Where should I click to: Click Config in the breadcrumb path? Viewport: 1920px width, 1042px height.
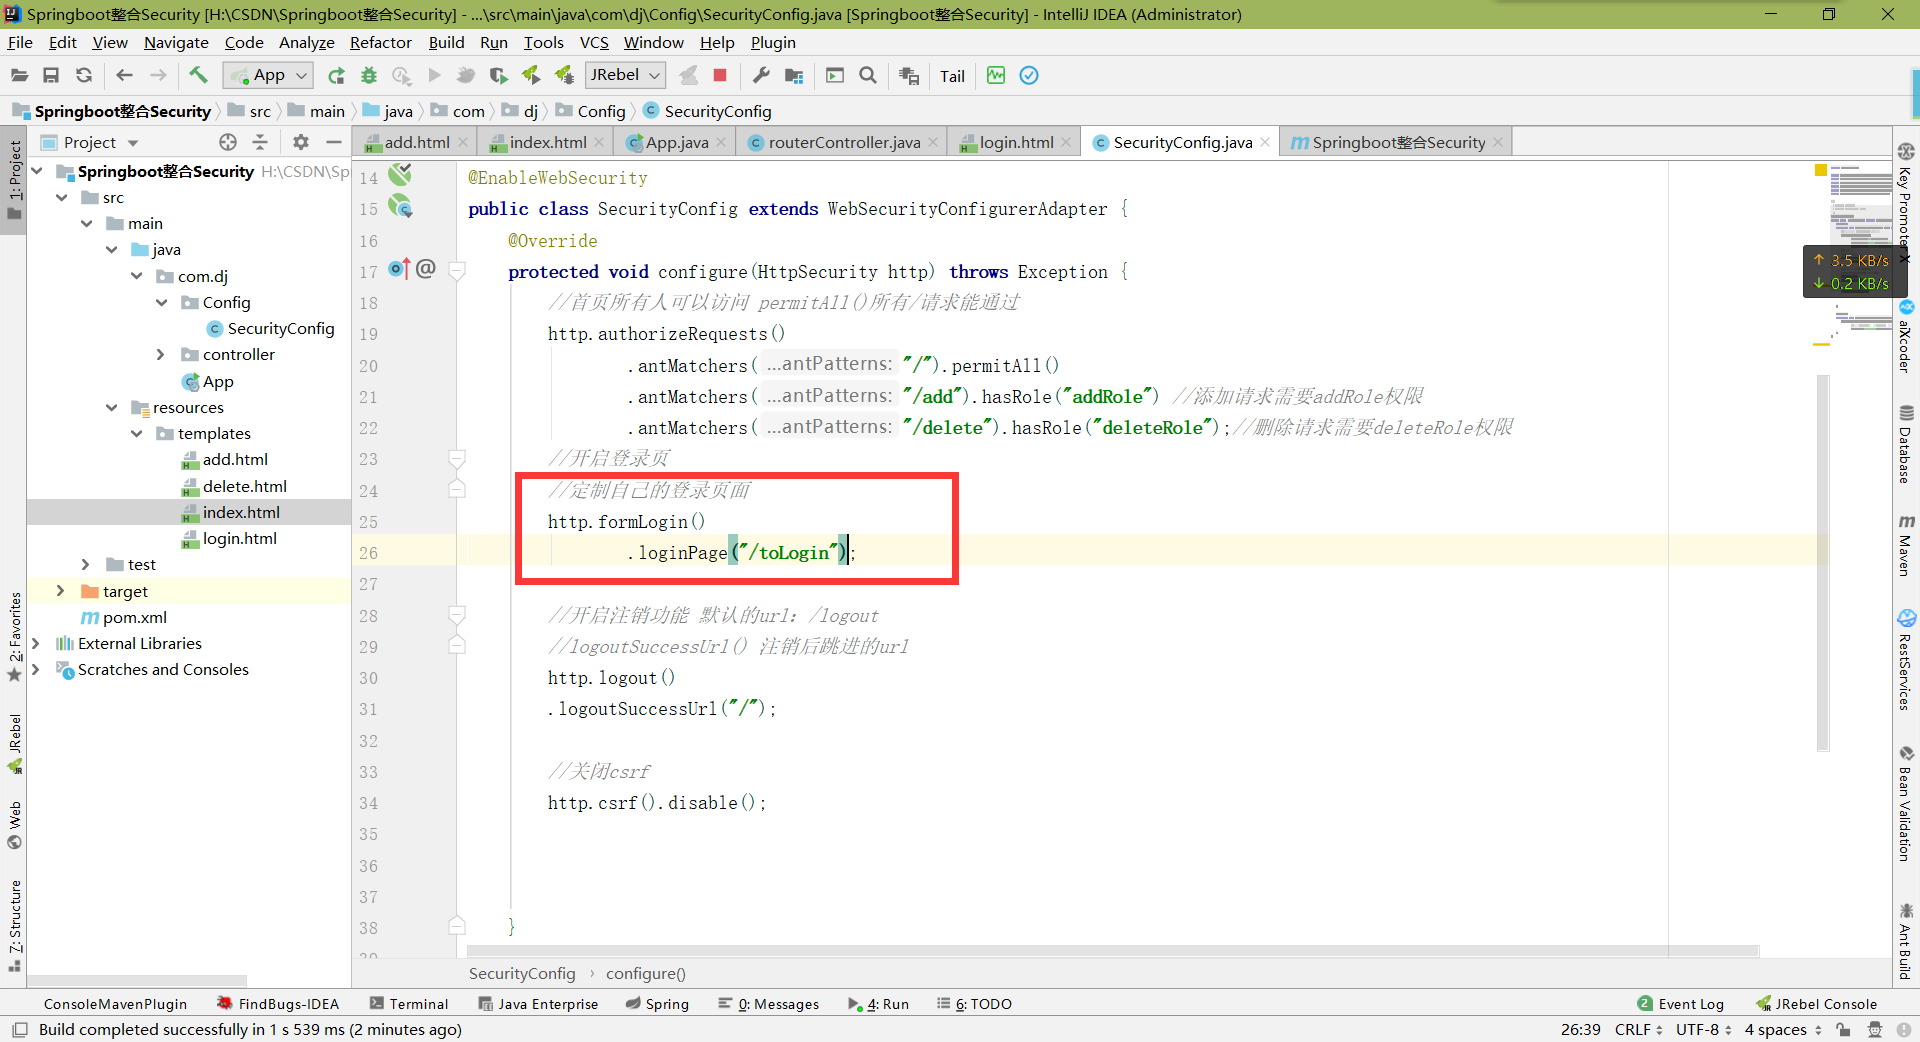tap(601, 111)
